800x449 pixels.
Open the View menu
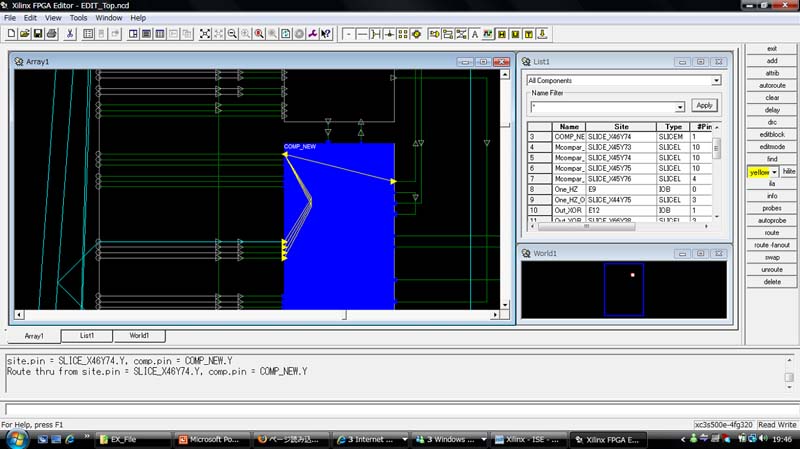pyautogui.click(x=53, y=18)
